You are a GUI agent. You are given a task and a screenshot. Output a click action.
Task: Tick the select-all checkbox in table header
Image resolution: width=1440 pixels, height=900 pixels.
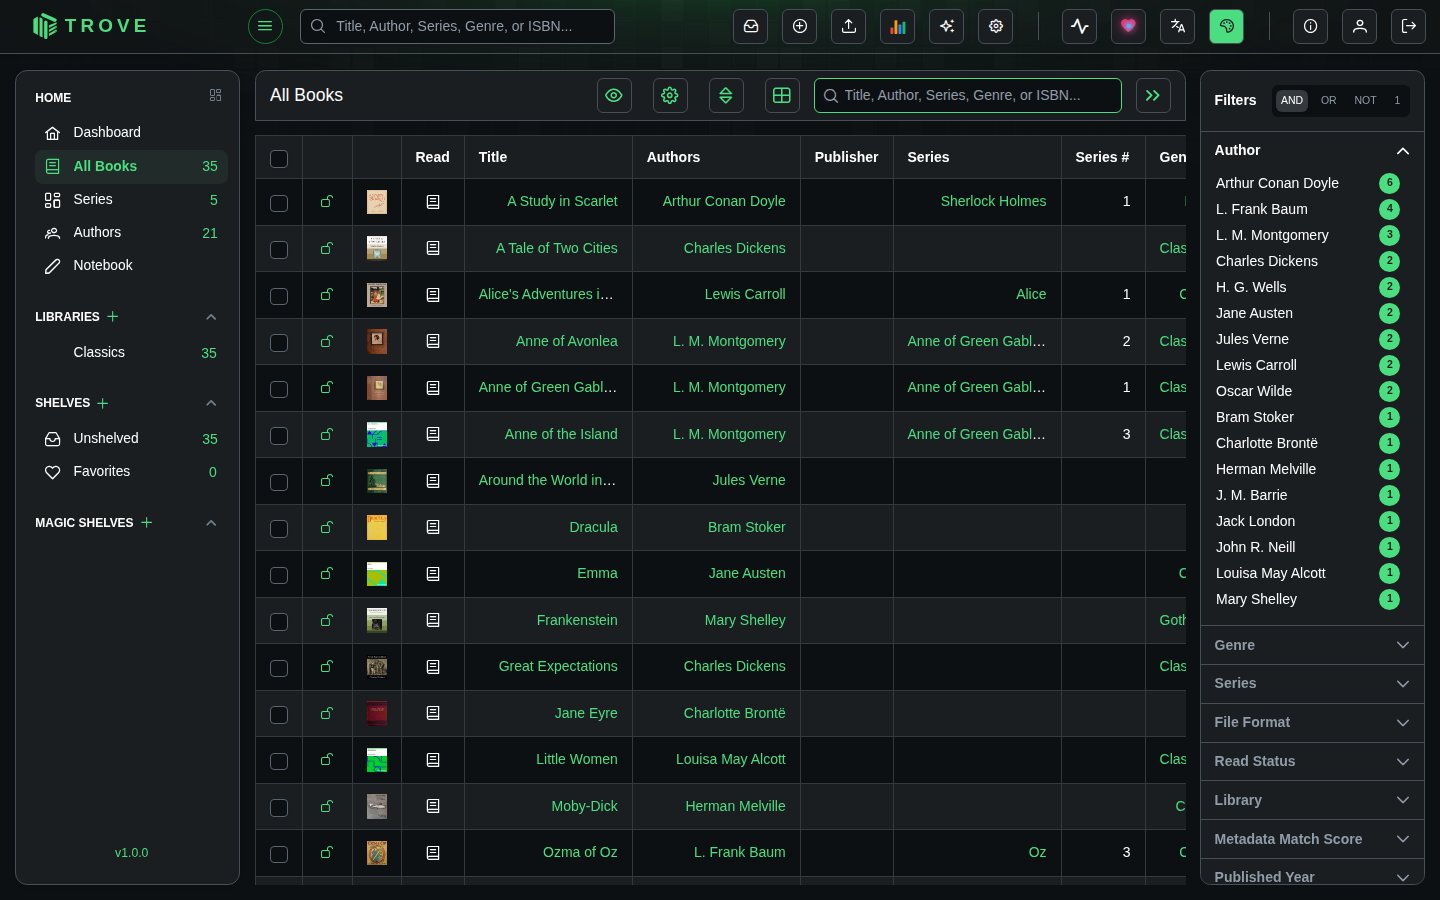click(279, 158)
